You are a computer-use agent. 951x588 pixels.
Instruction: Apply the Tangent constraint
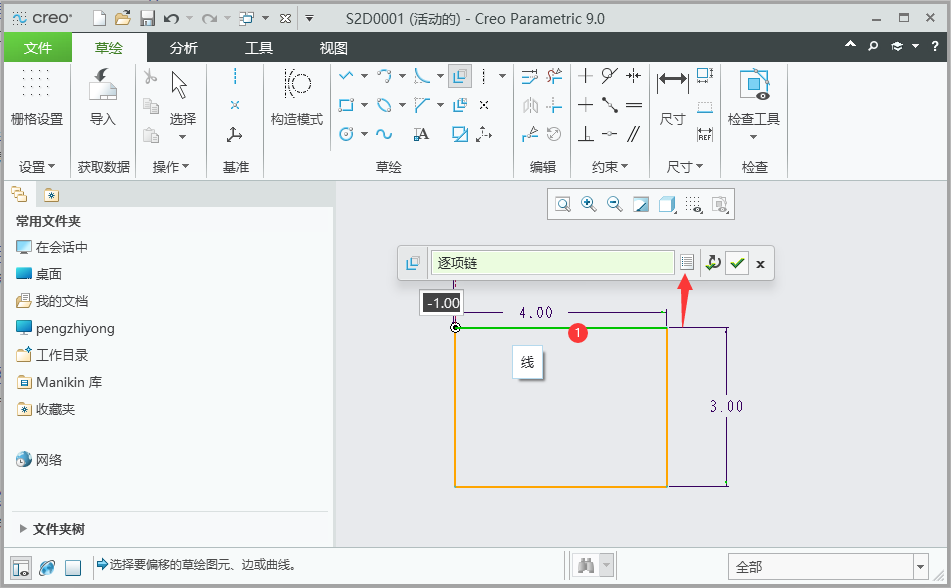[x=610, y=76]
